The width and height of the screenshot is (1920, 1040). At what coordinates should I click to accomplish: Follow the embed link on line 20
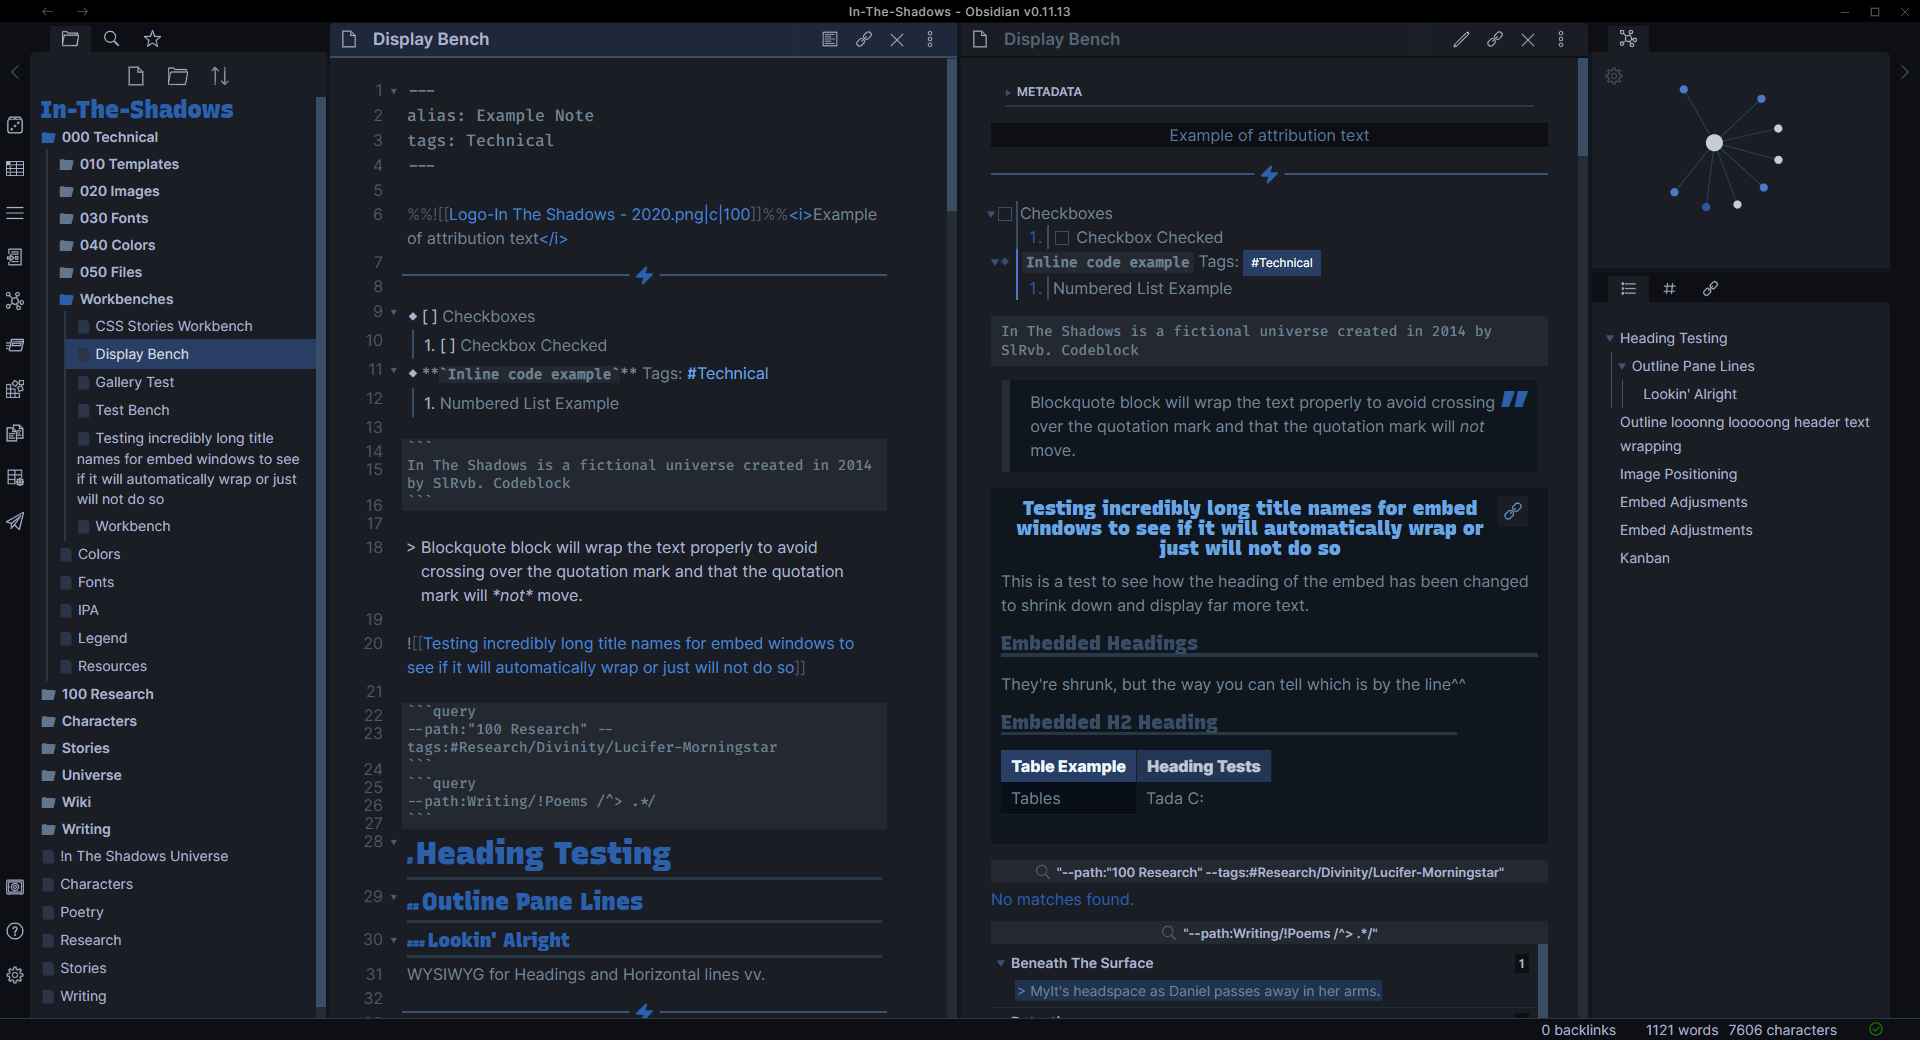(x=630, y=656)
